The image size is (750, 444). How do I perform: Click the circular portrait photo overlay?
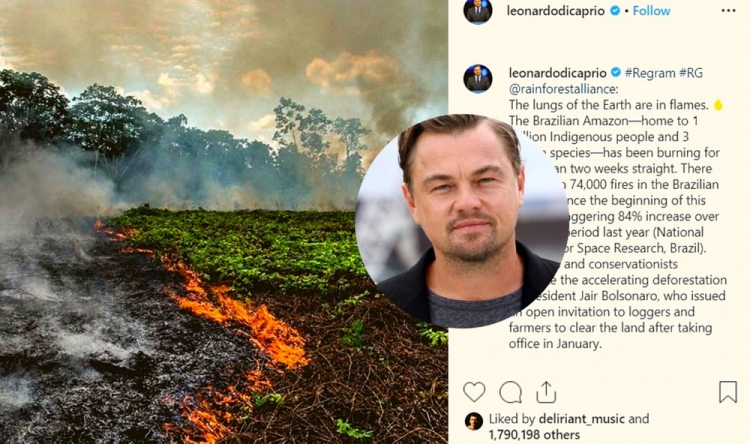pos(462,221)
